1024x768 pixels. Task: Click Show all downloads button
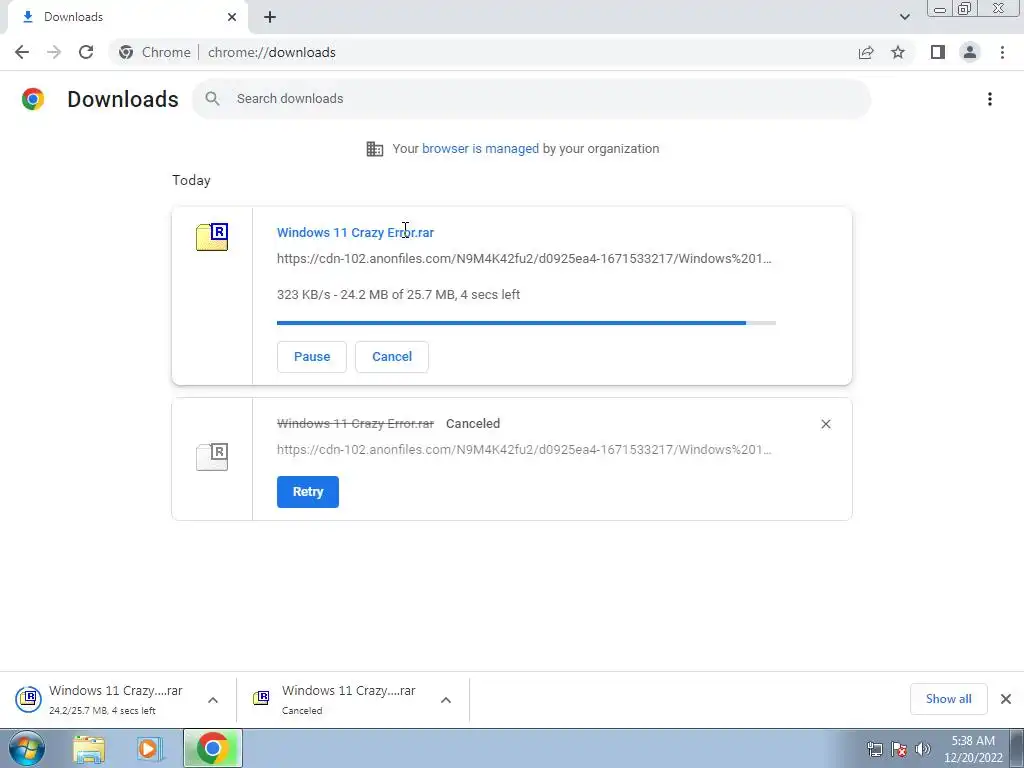[x=949, y=699]
